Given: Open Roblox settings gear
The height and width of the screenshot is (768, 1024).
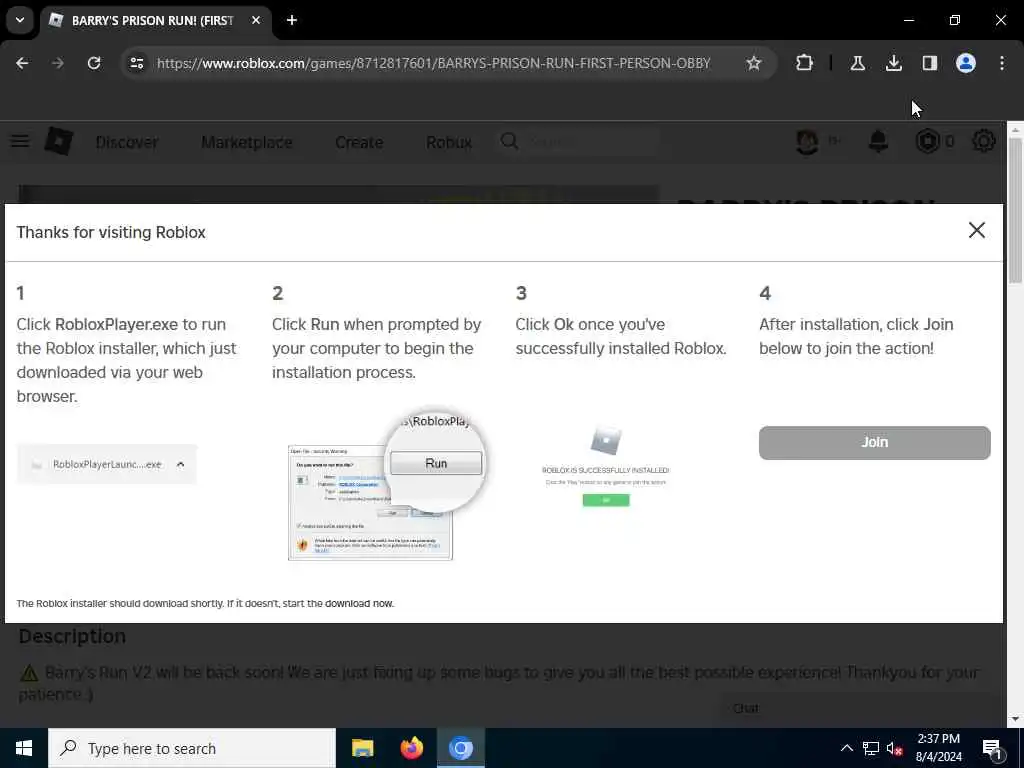Looking at the screenshot, I should [984, 141].
